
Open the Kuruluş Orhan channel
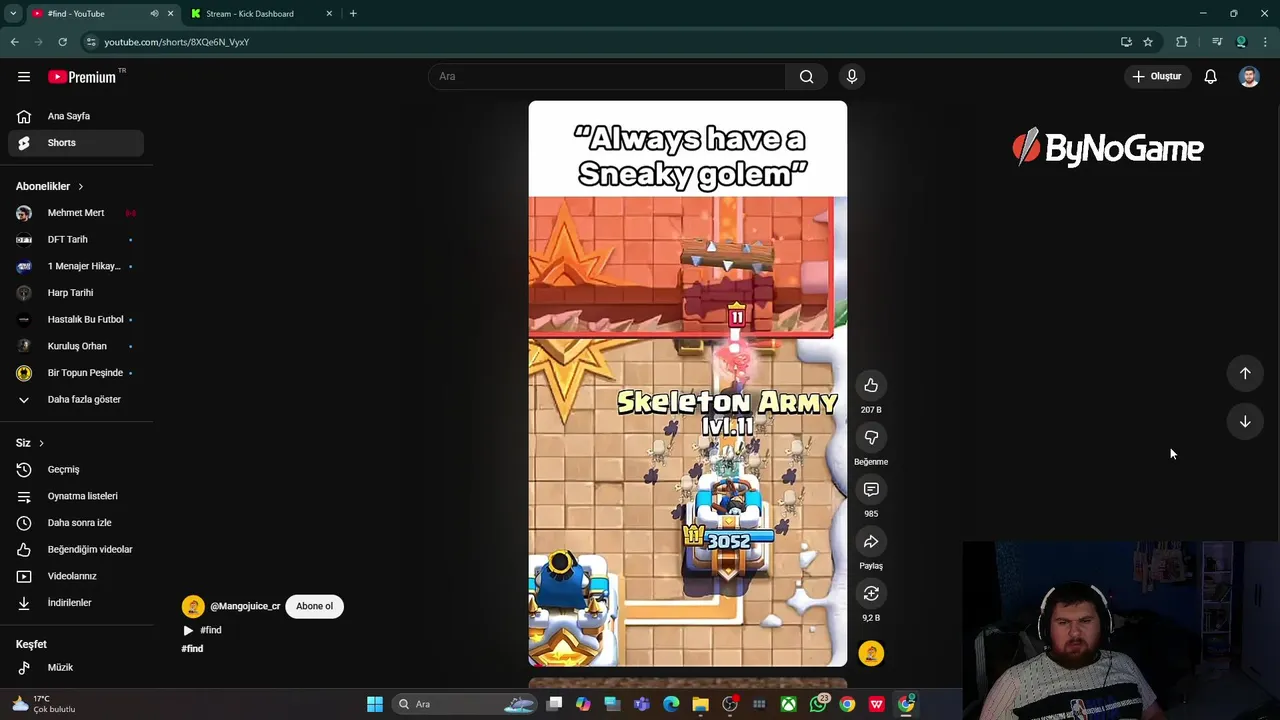(x=76, y=346)
